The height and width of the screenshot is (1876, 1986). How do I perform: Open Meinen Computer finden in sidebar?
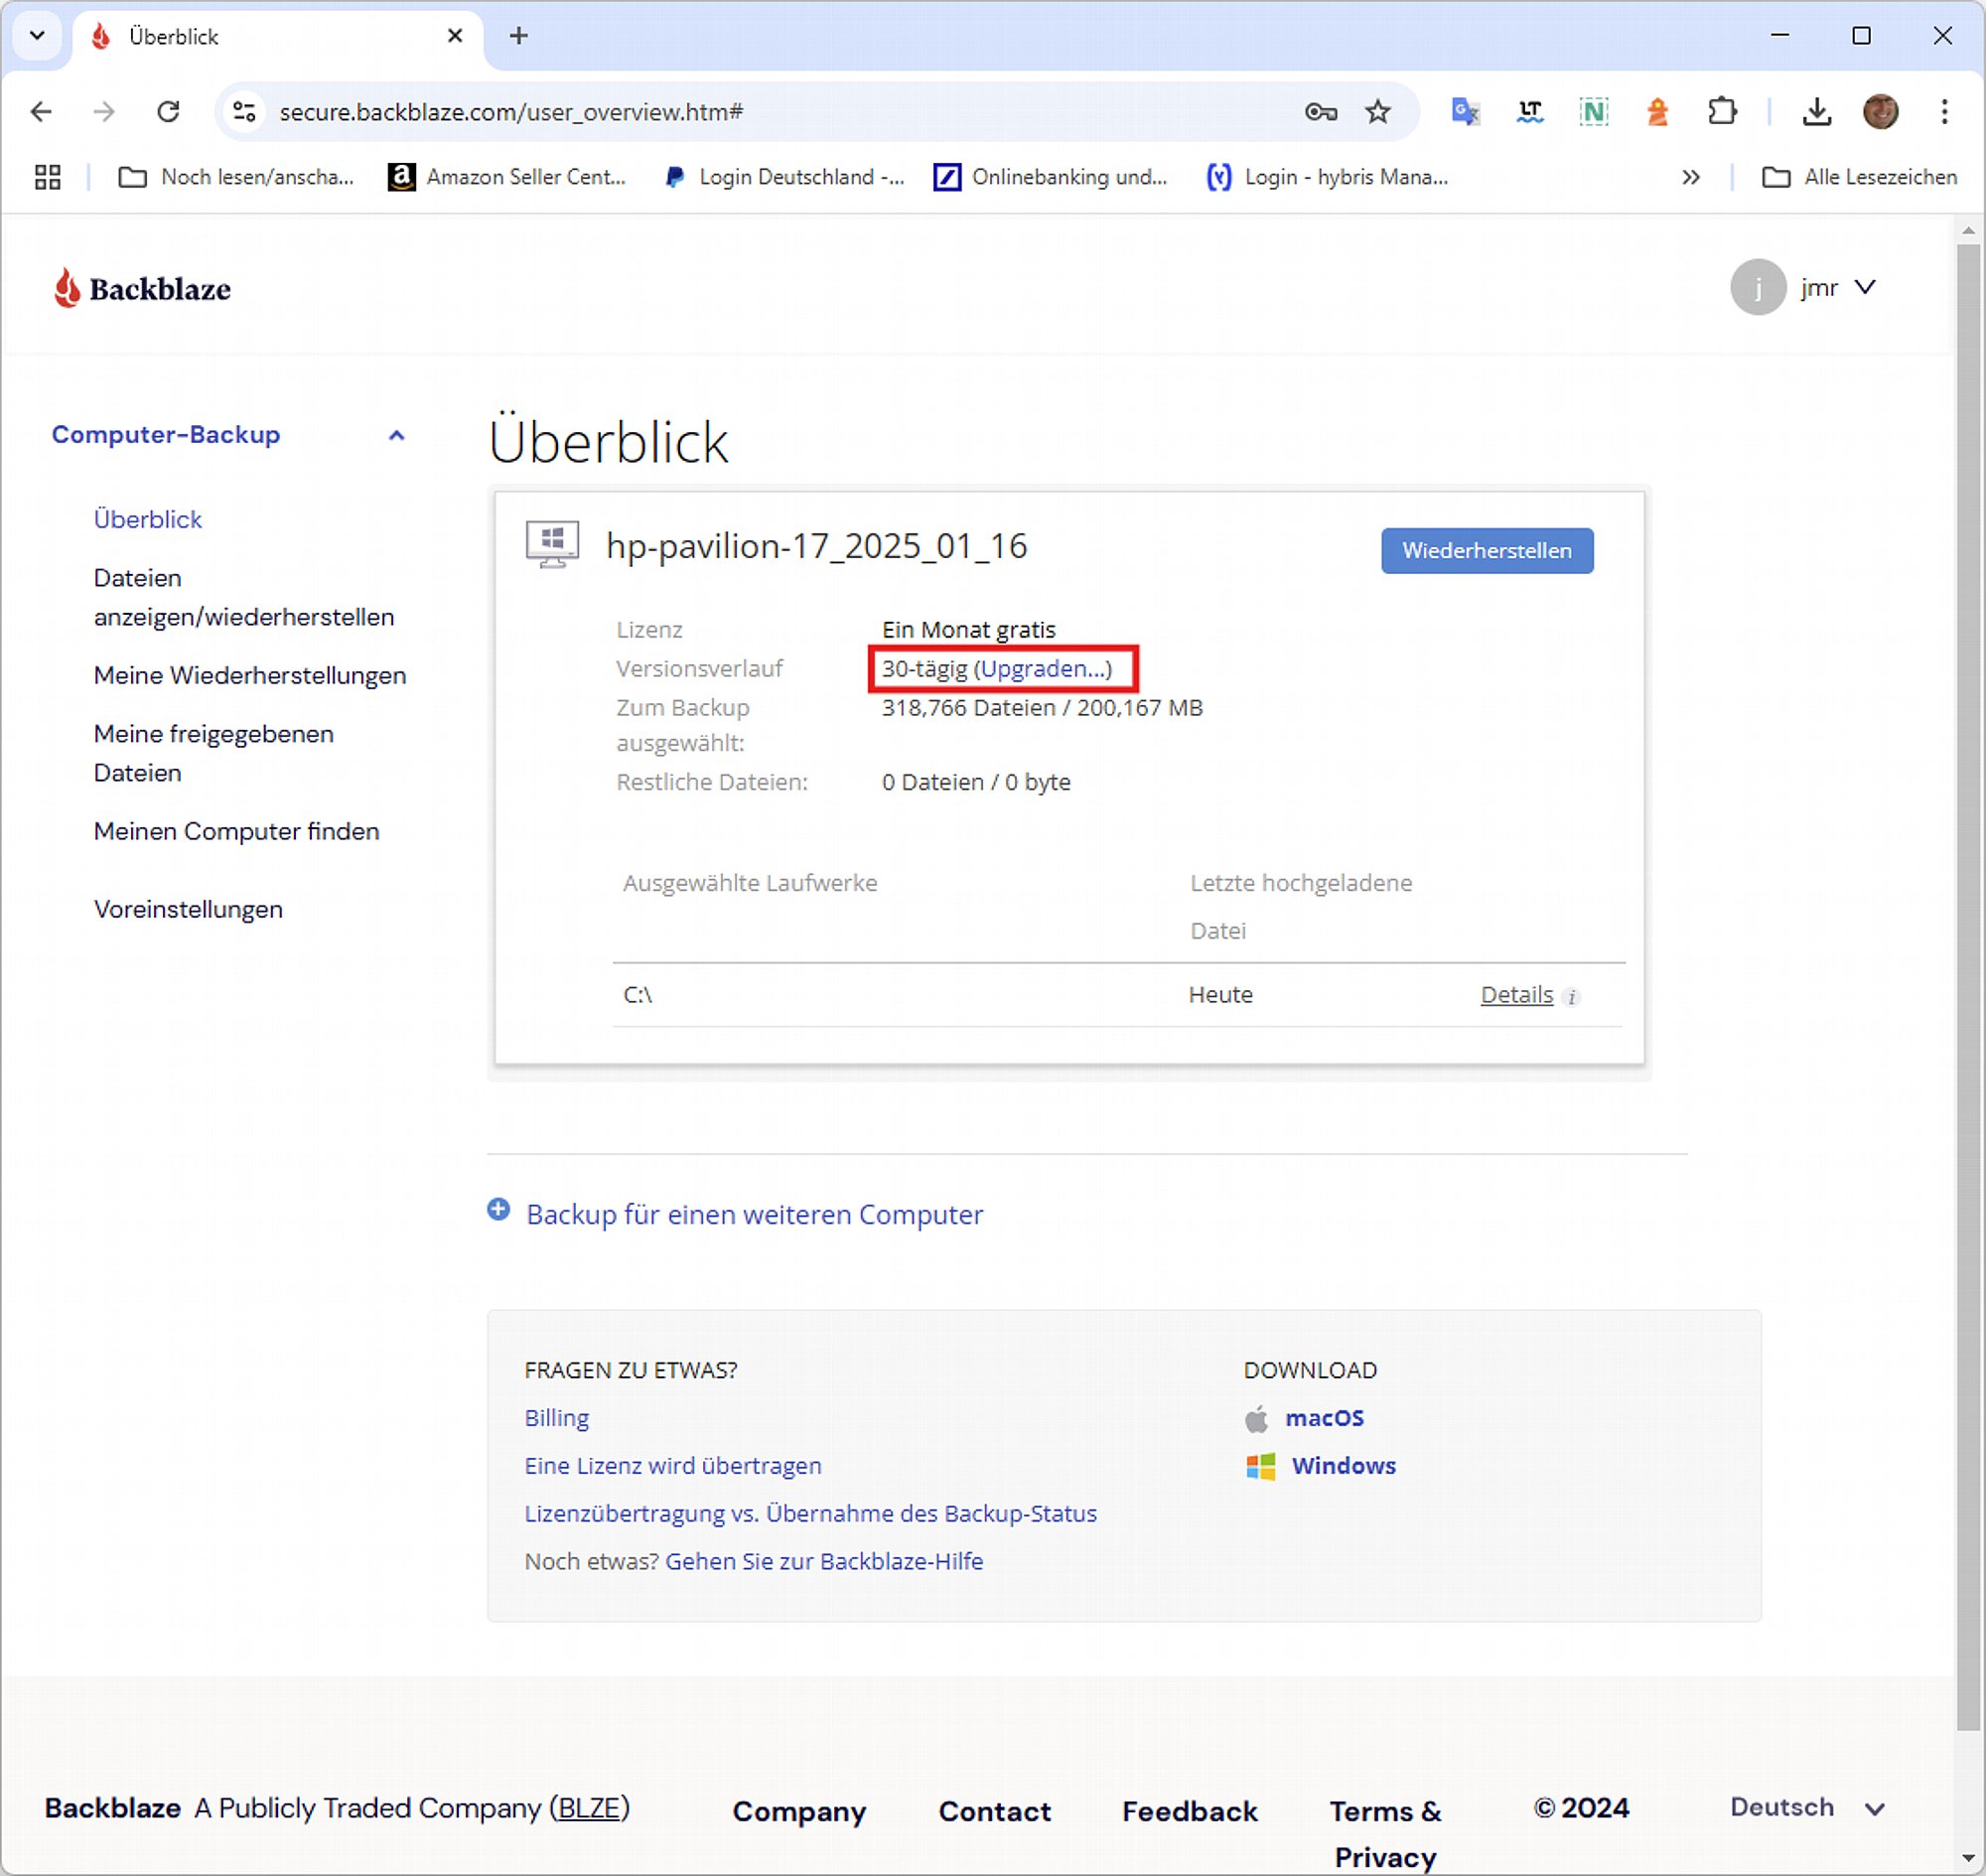237,831
